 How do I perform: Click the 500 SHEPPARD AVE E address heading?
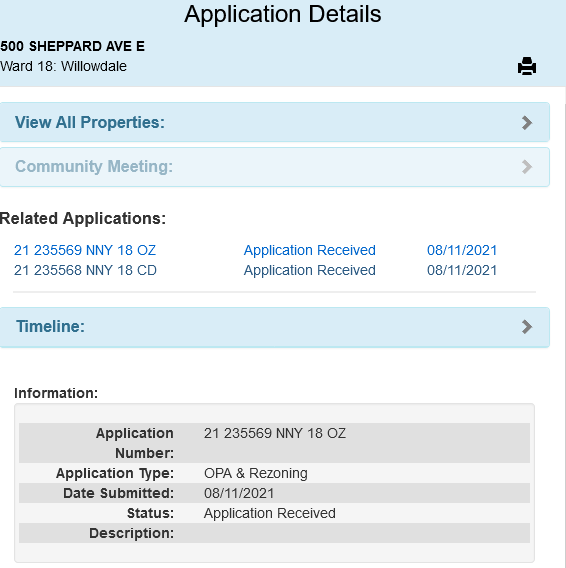pos(72,46)
